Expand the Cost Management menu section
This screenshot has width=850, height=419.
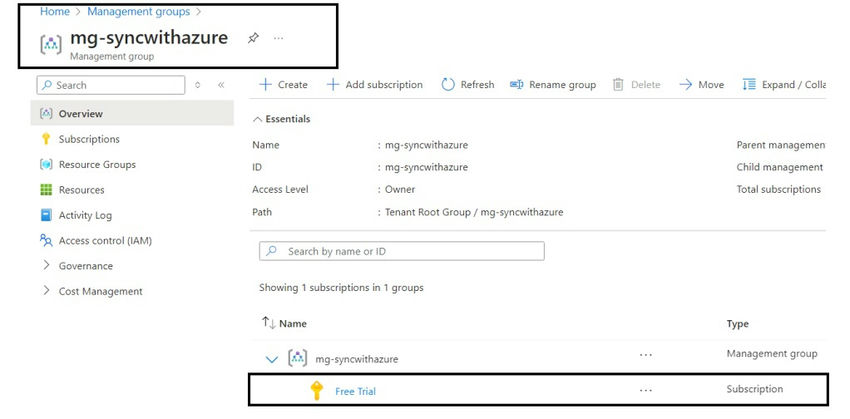[x=46, y=291]
